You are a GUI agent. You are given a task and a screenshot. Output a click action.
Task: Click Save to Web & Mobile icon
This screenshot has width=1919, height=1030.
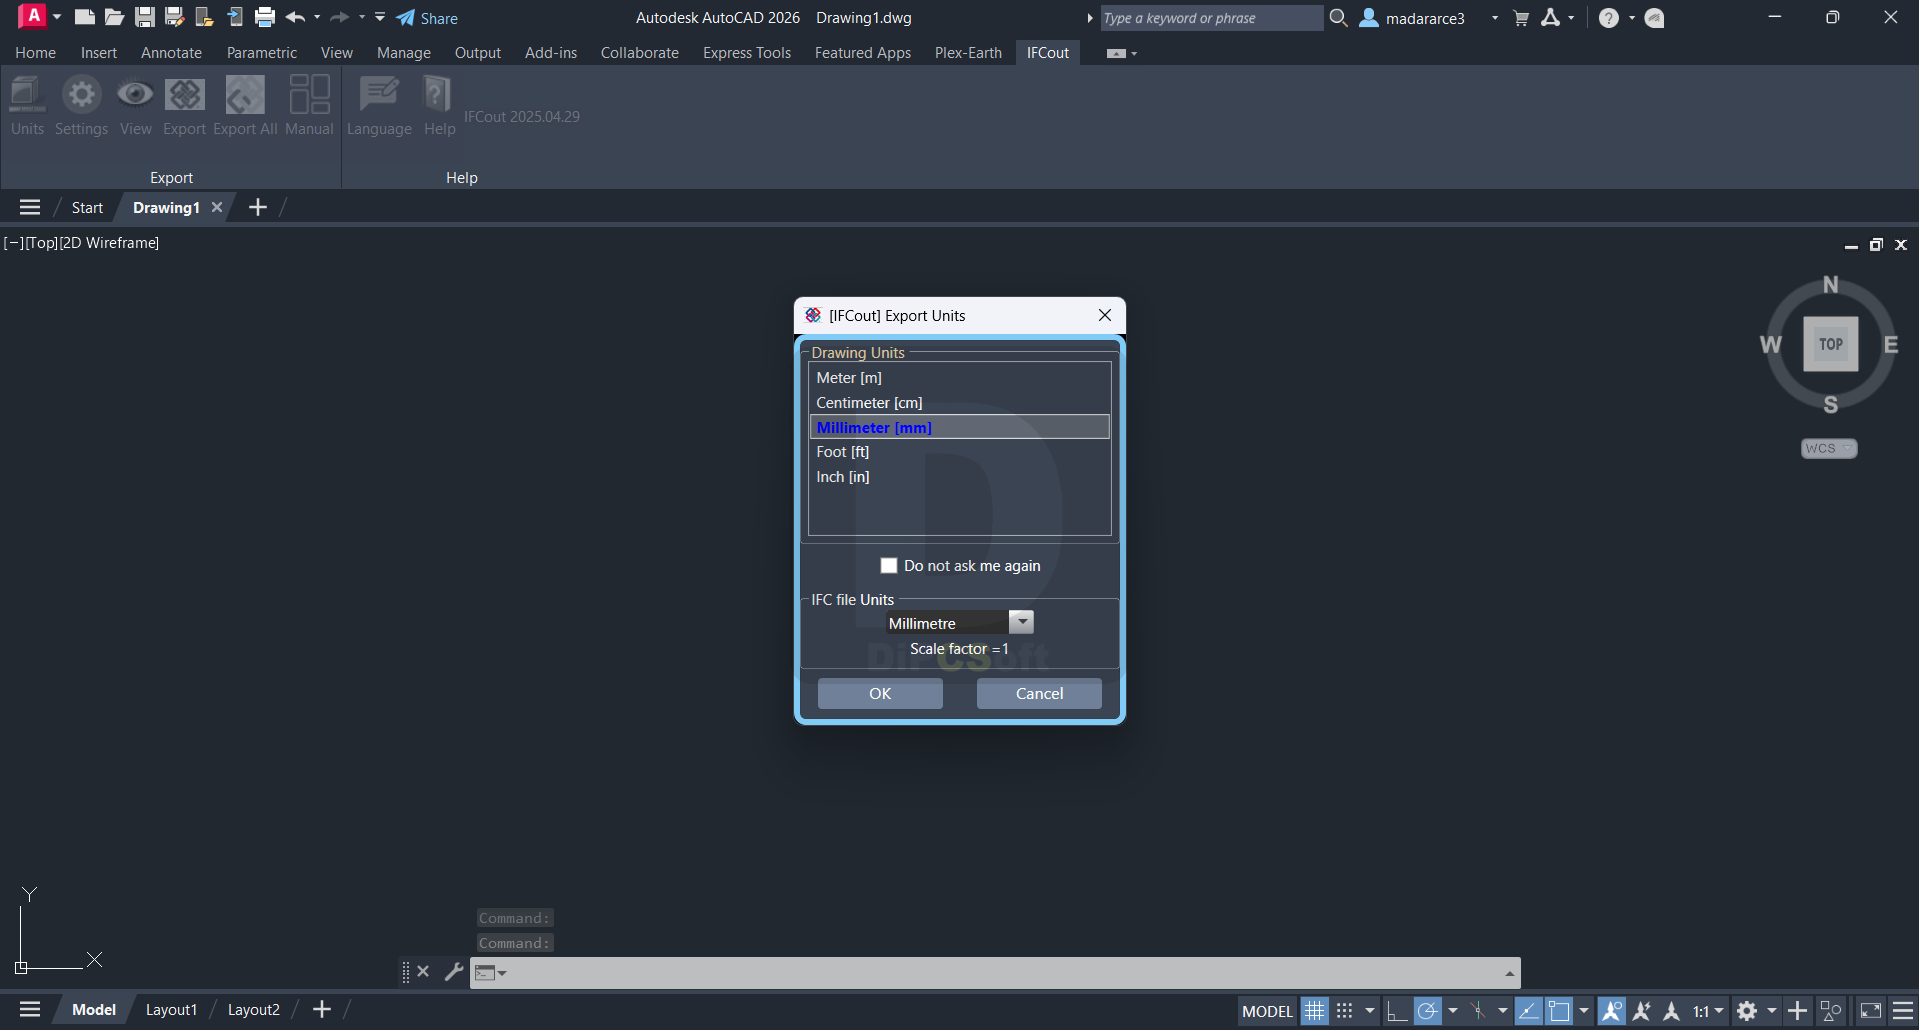point(235,17)
